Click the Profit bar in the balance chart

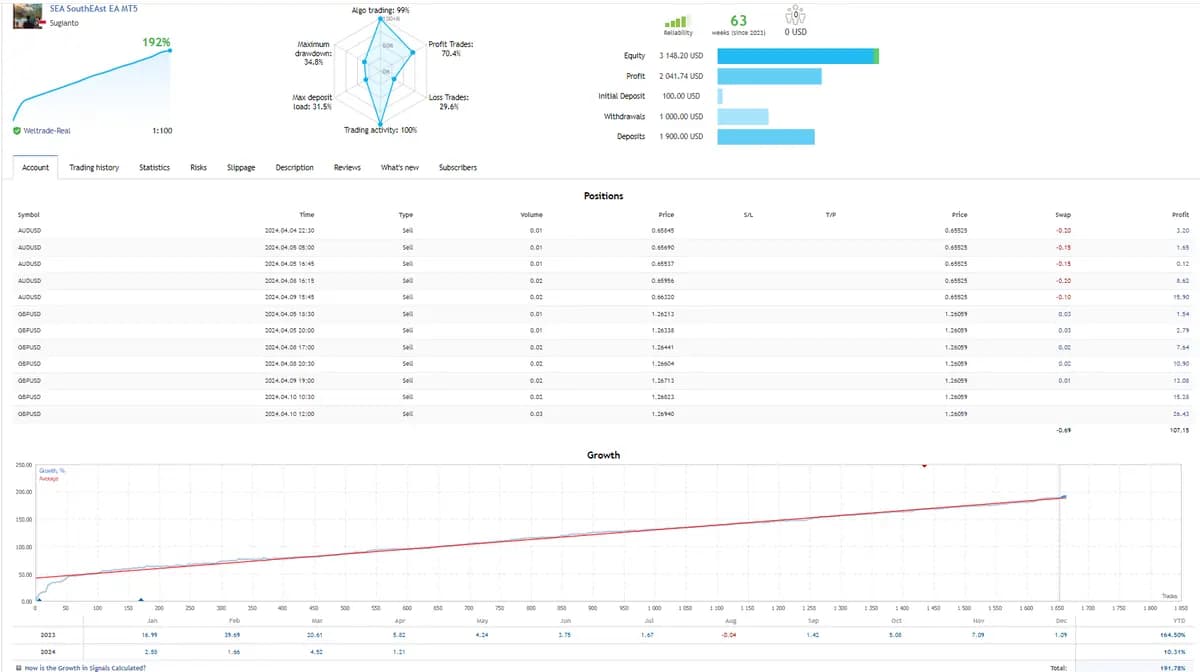(x=770, y=76)
